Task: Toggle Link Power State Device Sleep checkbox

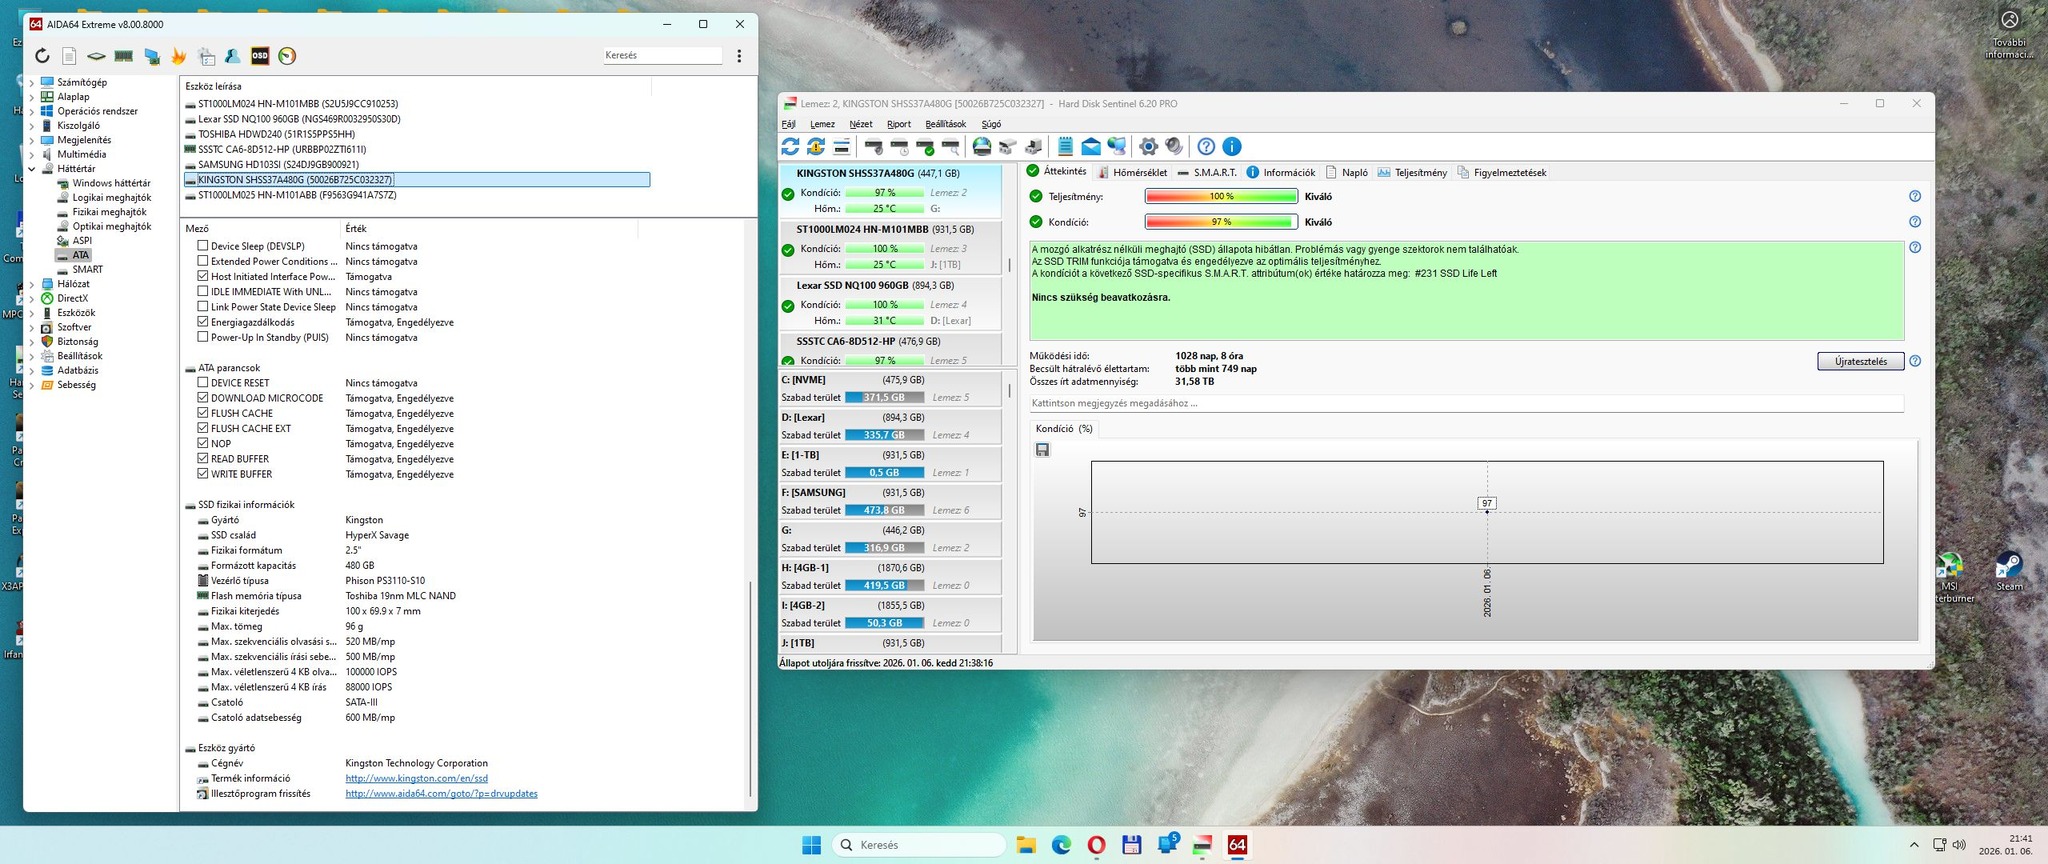Action: (203, 307)
